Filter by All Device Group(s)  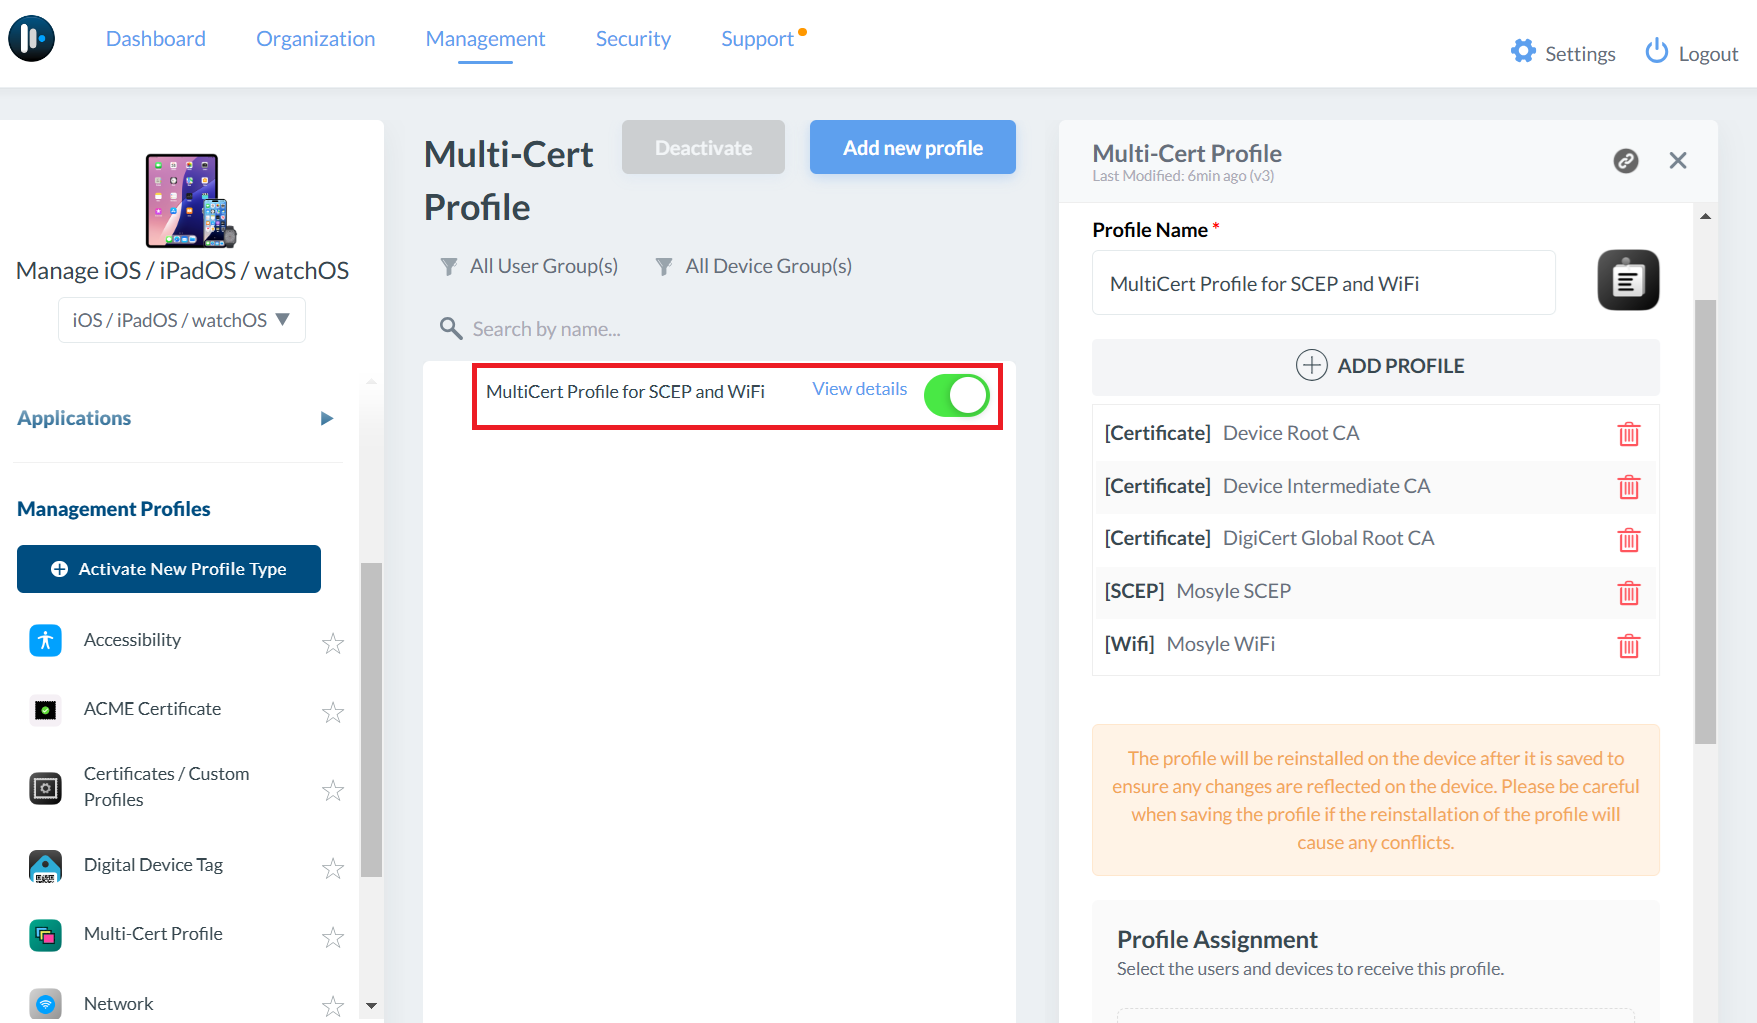pos(753,266)
